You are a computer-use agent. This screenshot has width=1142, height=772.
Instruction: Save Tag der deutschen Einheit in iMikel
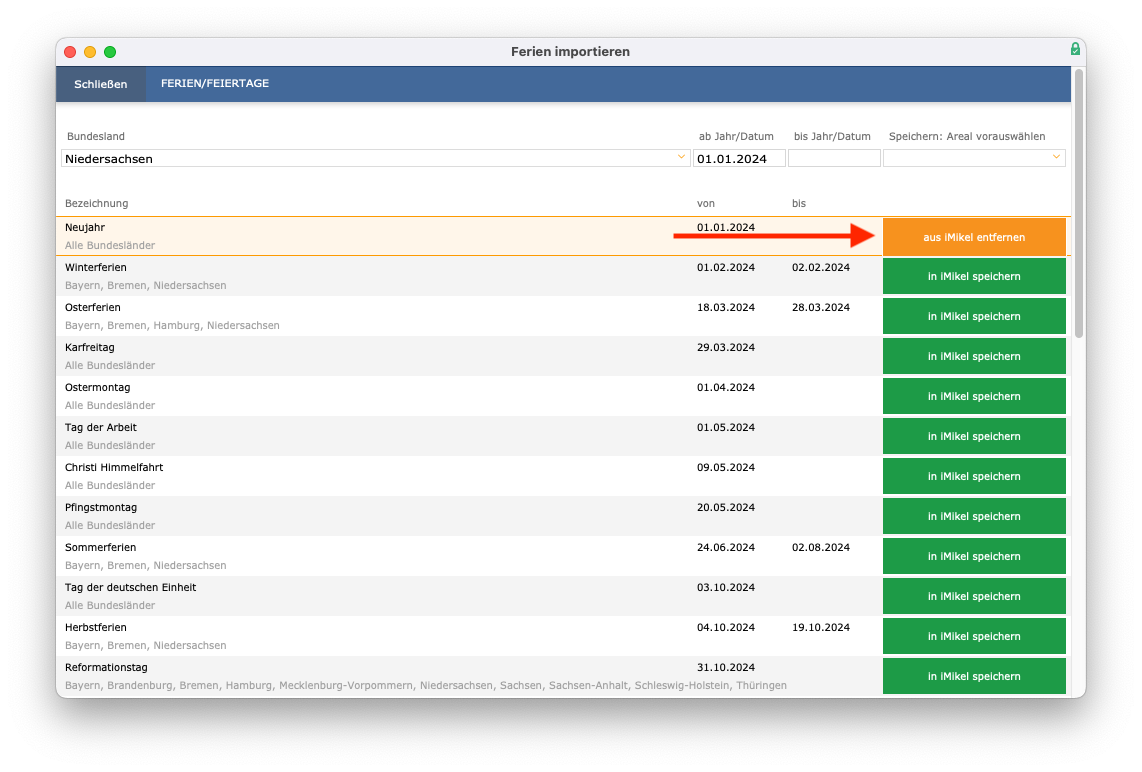click(974, 596)
